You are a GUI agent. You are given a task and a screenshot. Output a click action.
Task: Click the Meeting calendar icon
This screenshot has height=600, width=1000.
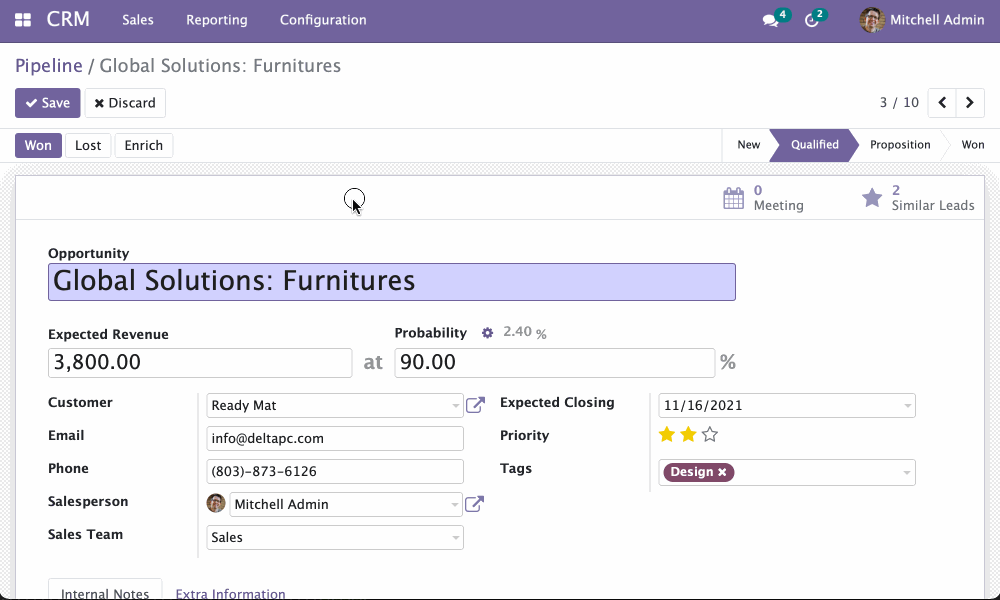[x=735, y=197]
